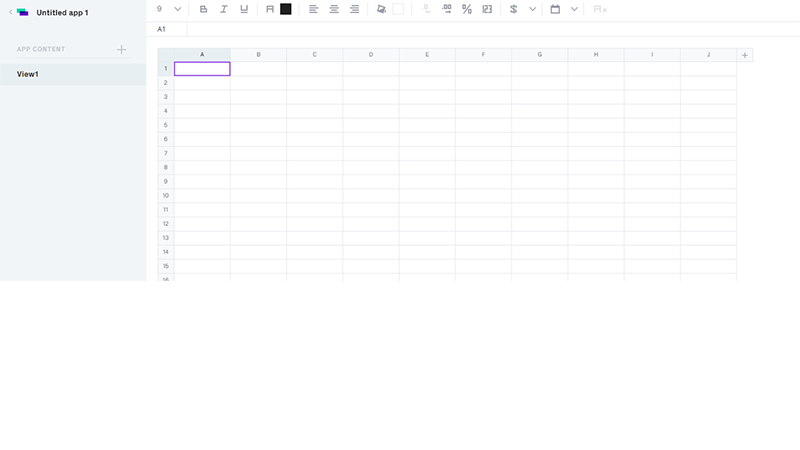Viewport: 800px width, 450px height.
Task: Align text to the right
Action: (x=354, y=9)
